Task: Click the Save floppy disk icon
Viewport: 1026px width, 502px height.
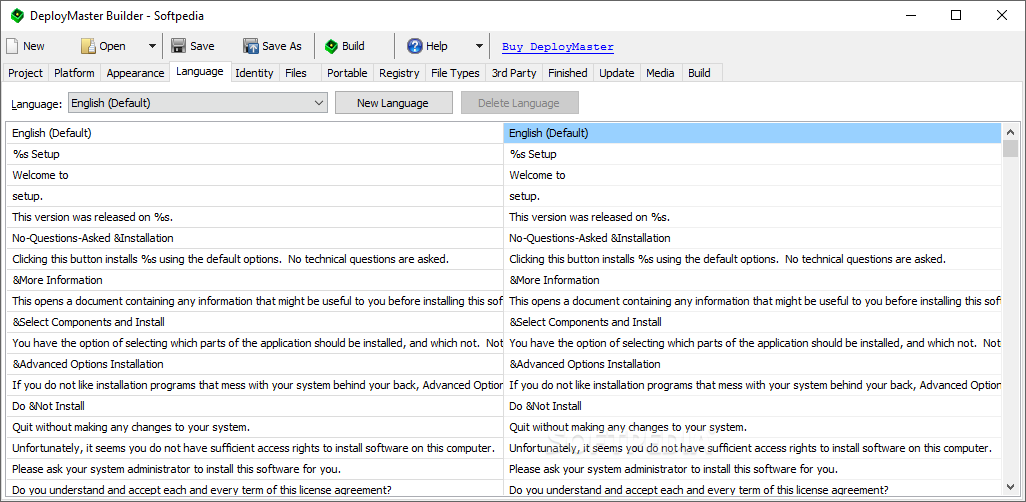Action: (178, 46)
